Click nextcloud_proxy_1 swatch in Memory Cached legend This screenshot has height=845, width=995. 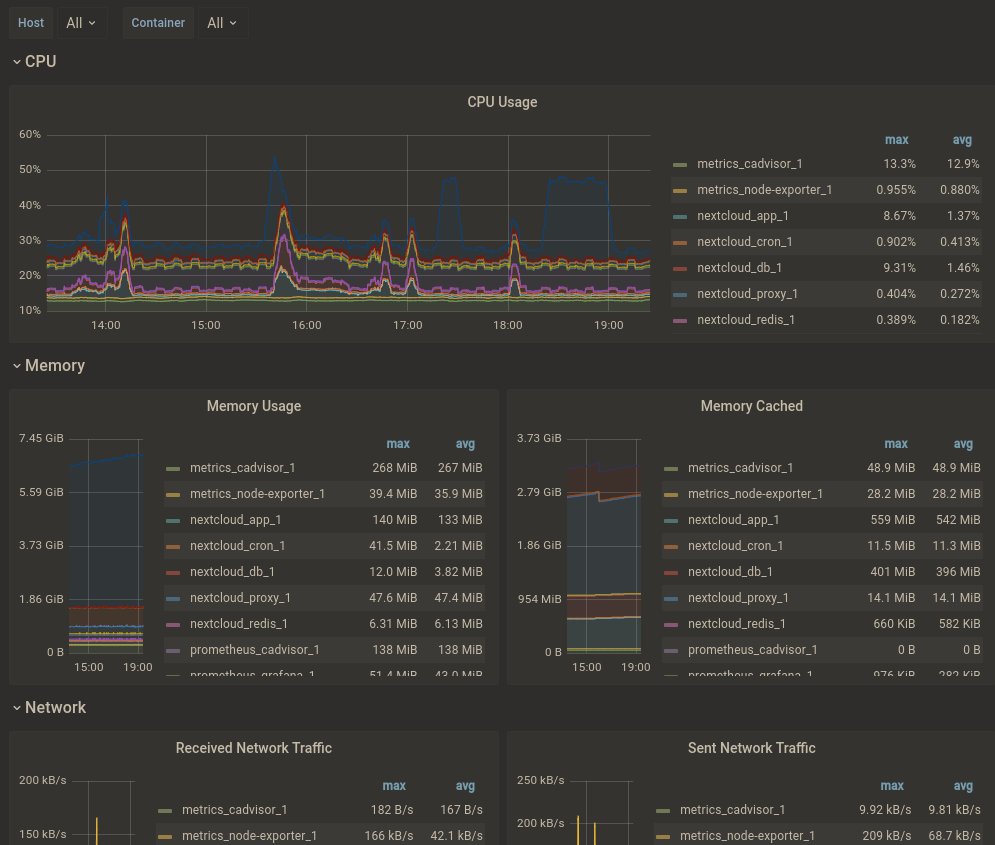[x=671, y=599]
